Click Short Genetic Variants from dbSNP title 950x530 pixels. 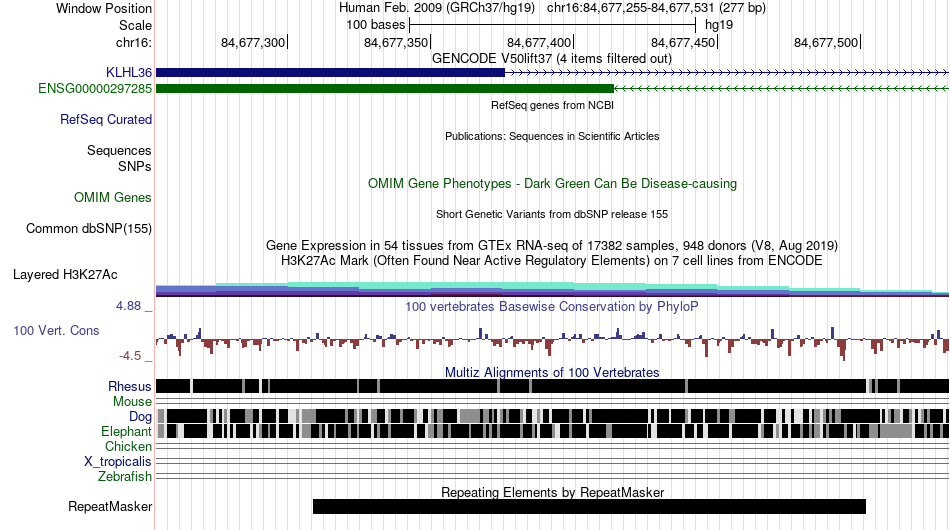[552, 214]
